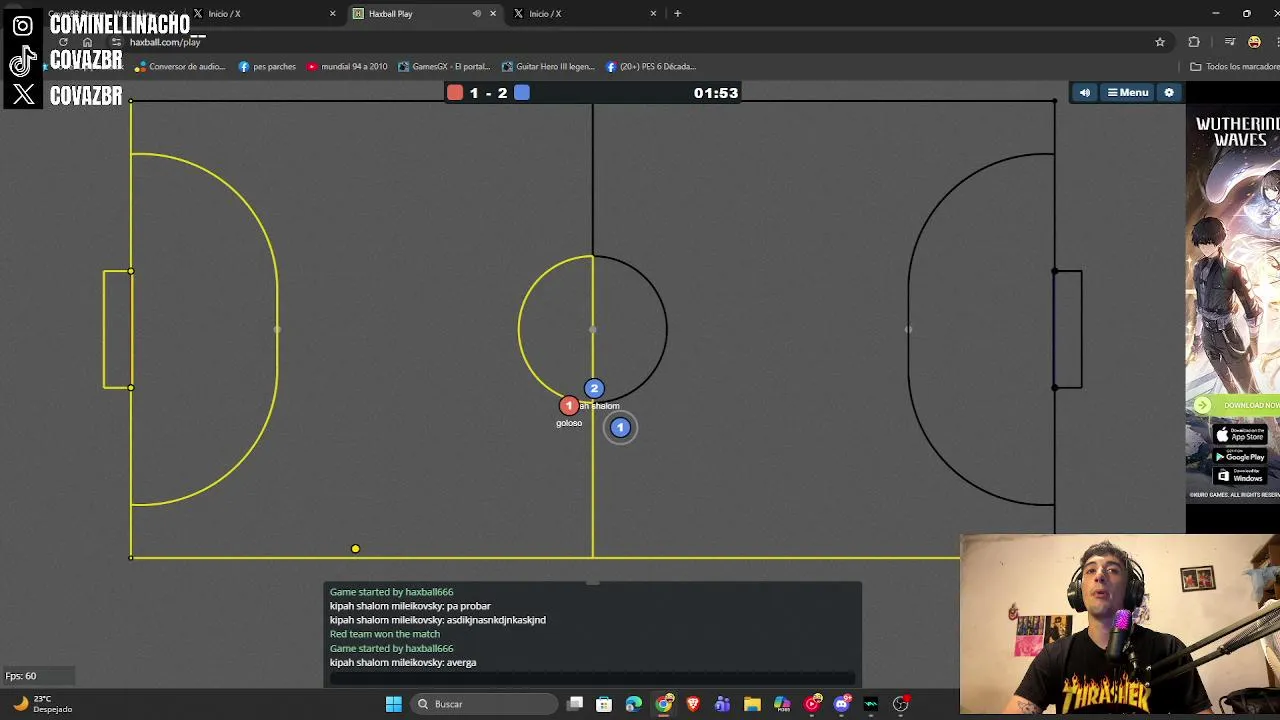
Task: Open (20+) PES 6 Década bookmark
Action: (x=651, y=67)
